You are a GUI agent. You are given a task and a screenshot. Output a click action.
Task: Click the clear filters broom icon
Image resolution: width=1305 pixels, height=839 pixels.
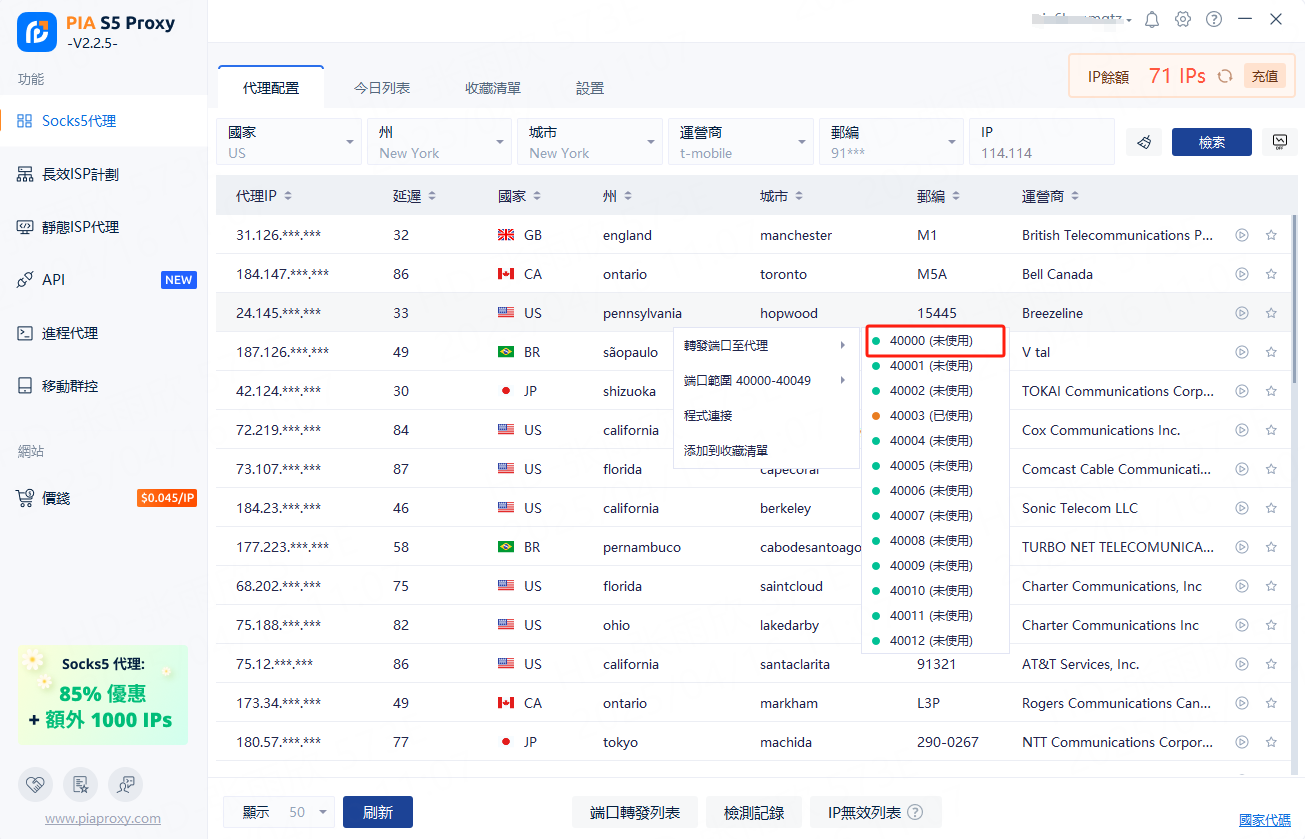point(1144,142)
